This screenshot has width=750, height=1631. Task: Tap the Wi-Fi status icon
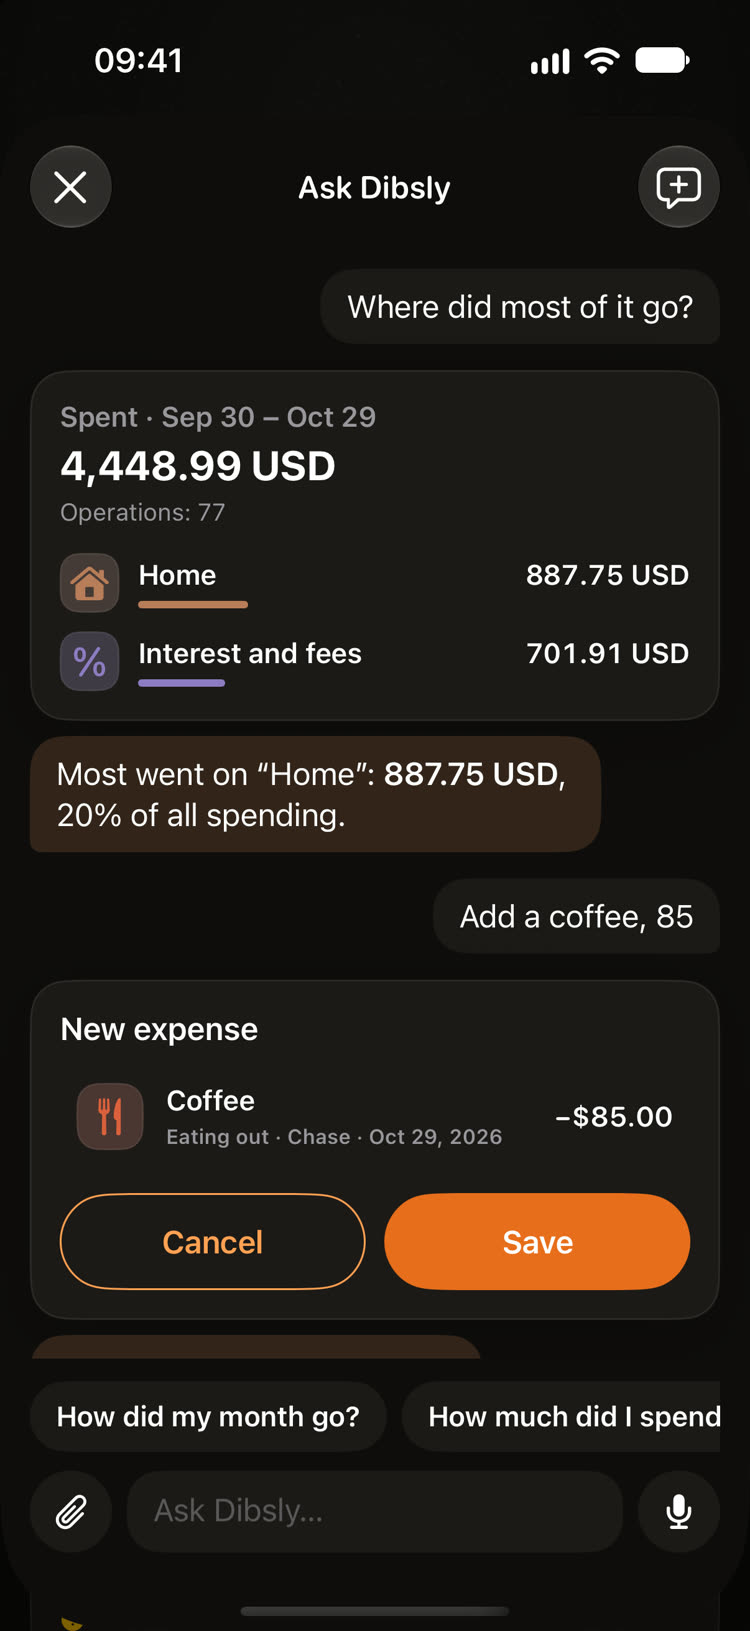point(602,61)
